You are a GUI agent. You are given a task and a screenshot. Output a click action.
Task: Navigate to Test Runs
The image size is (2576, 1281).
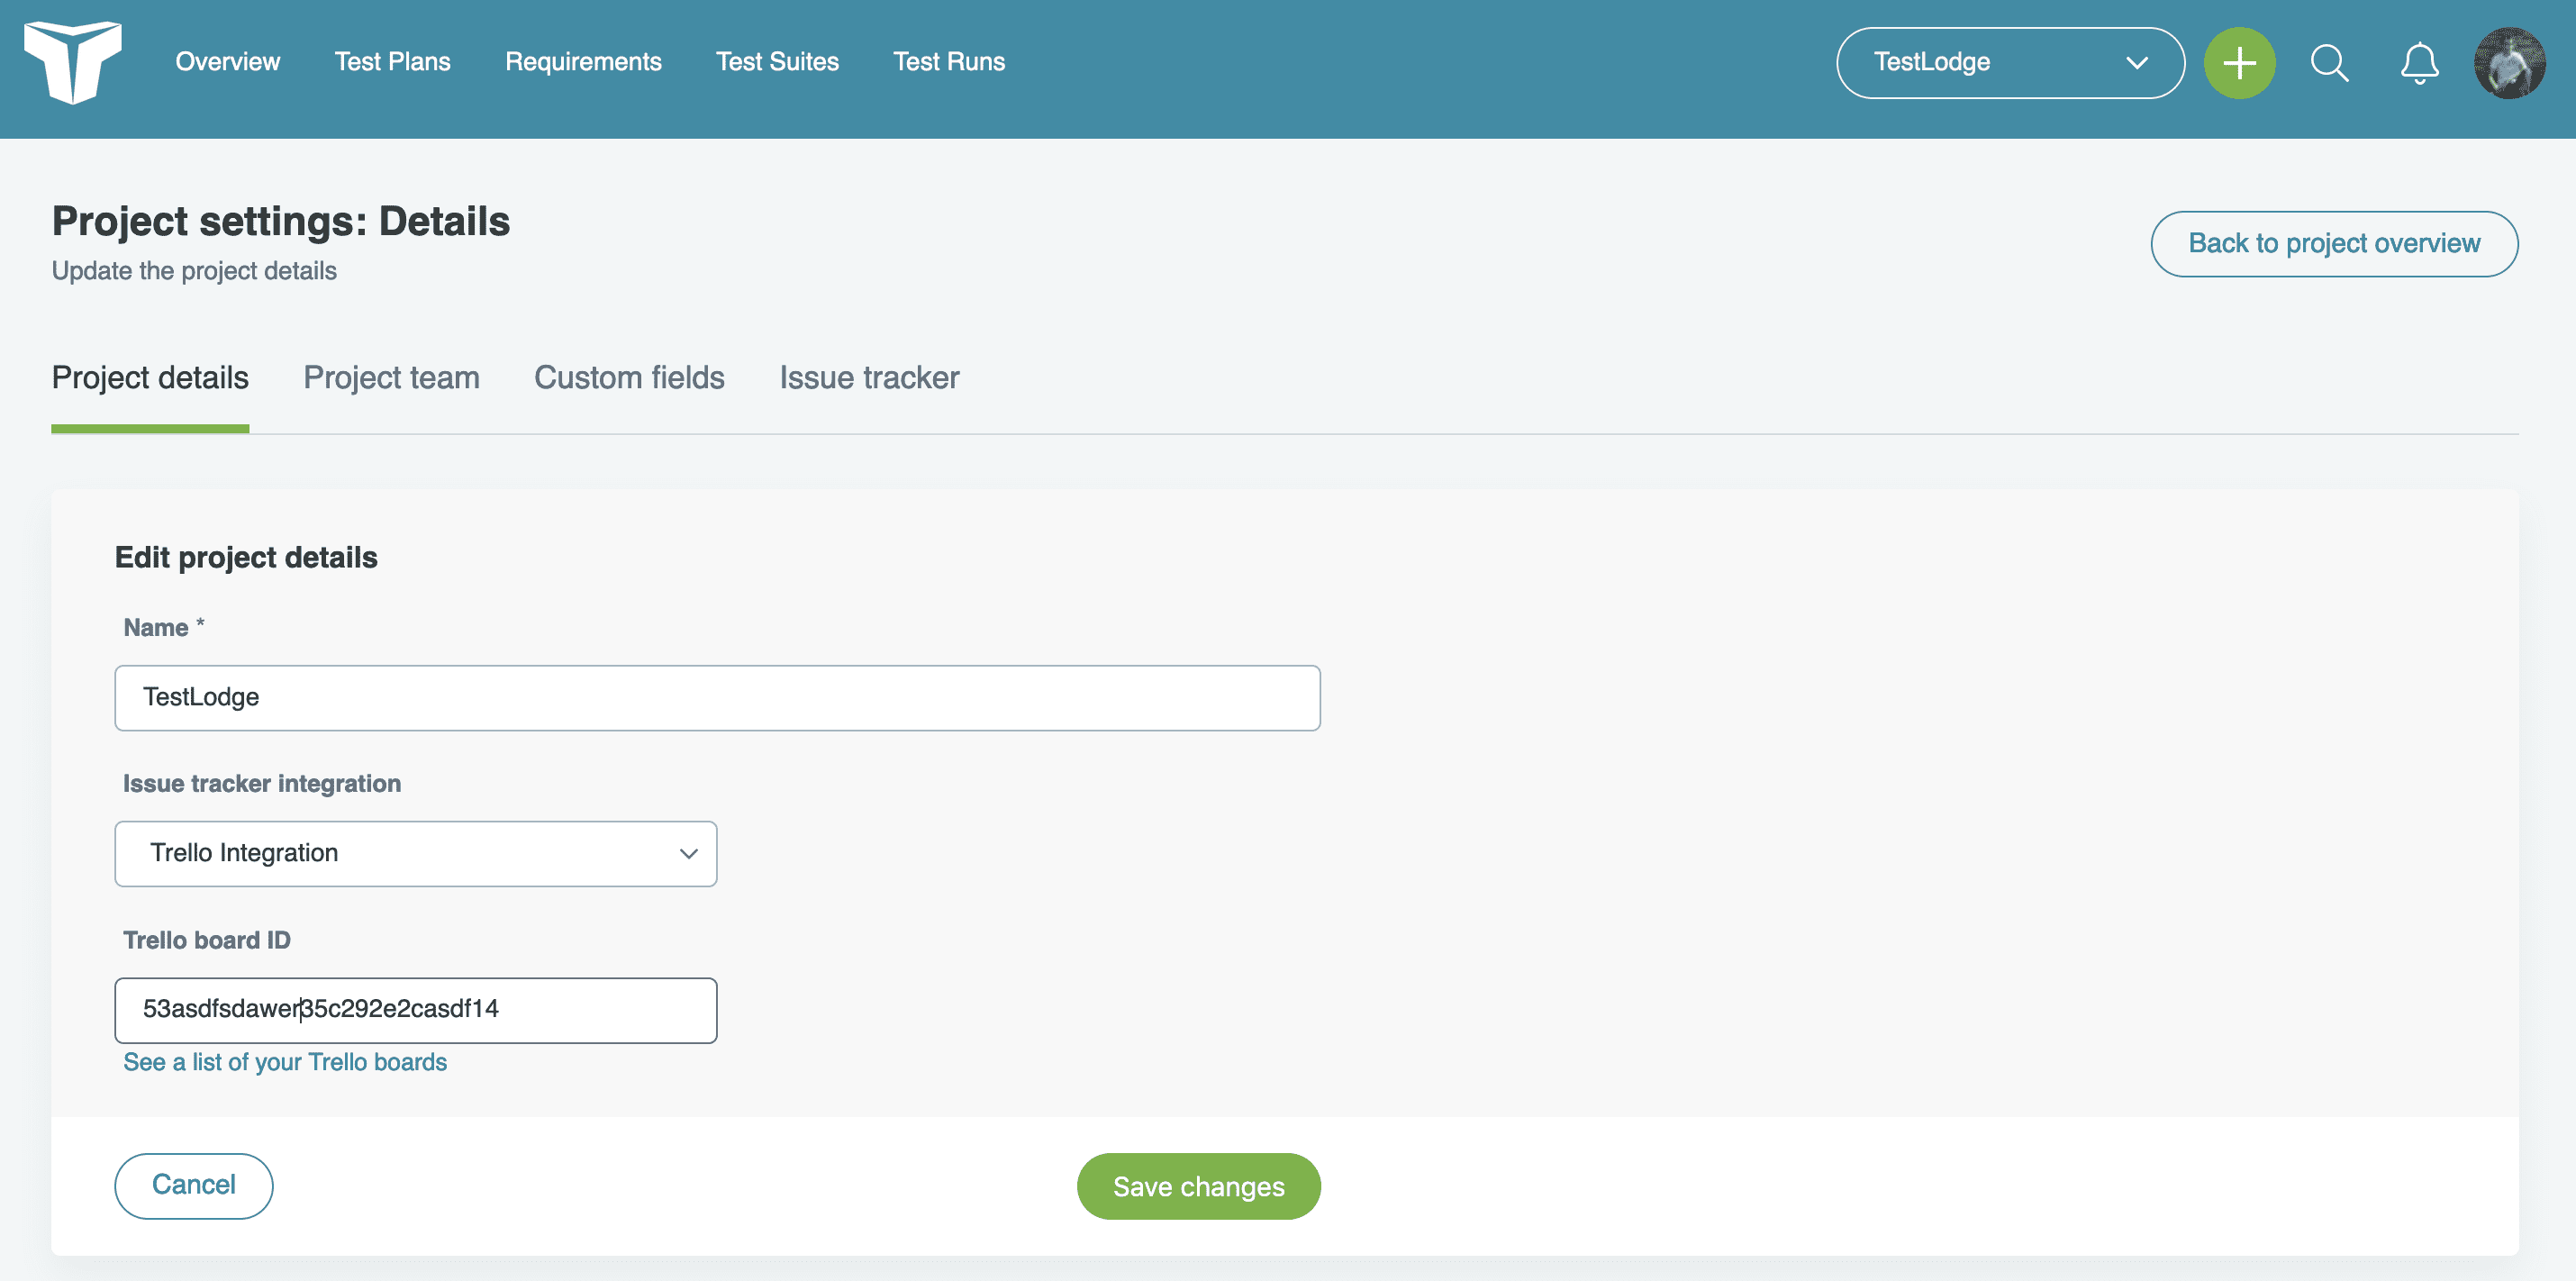[x=949, y=62]
